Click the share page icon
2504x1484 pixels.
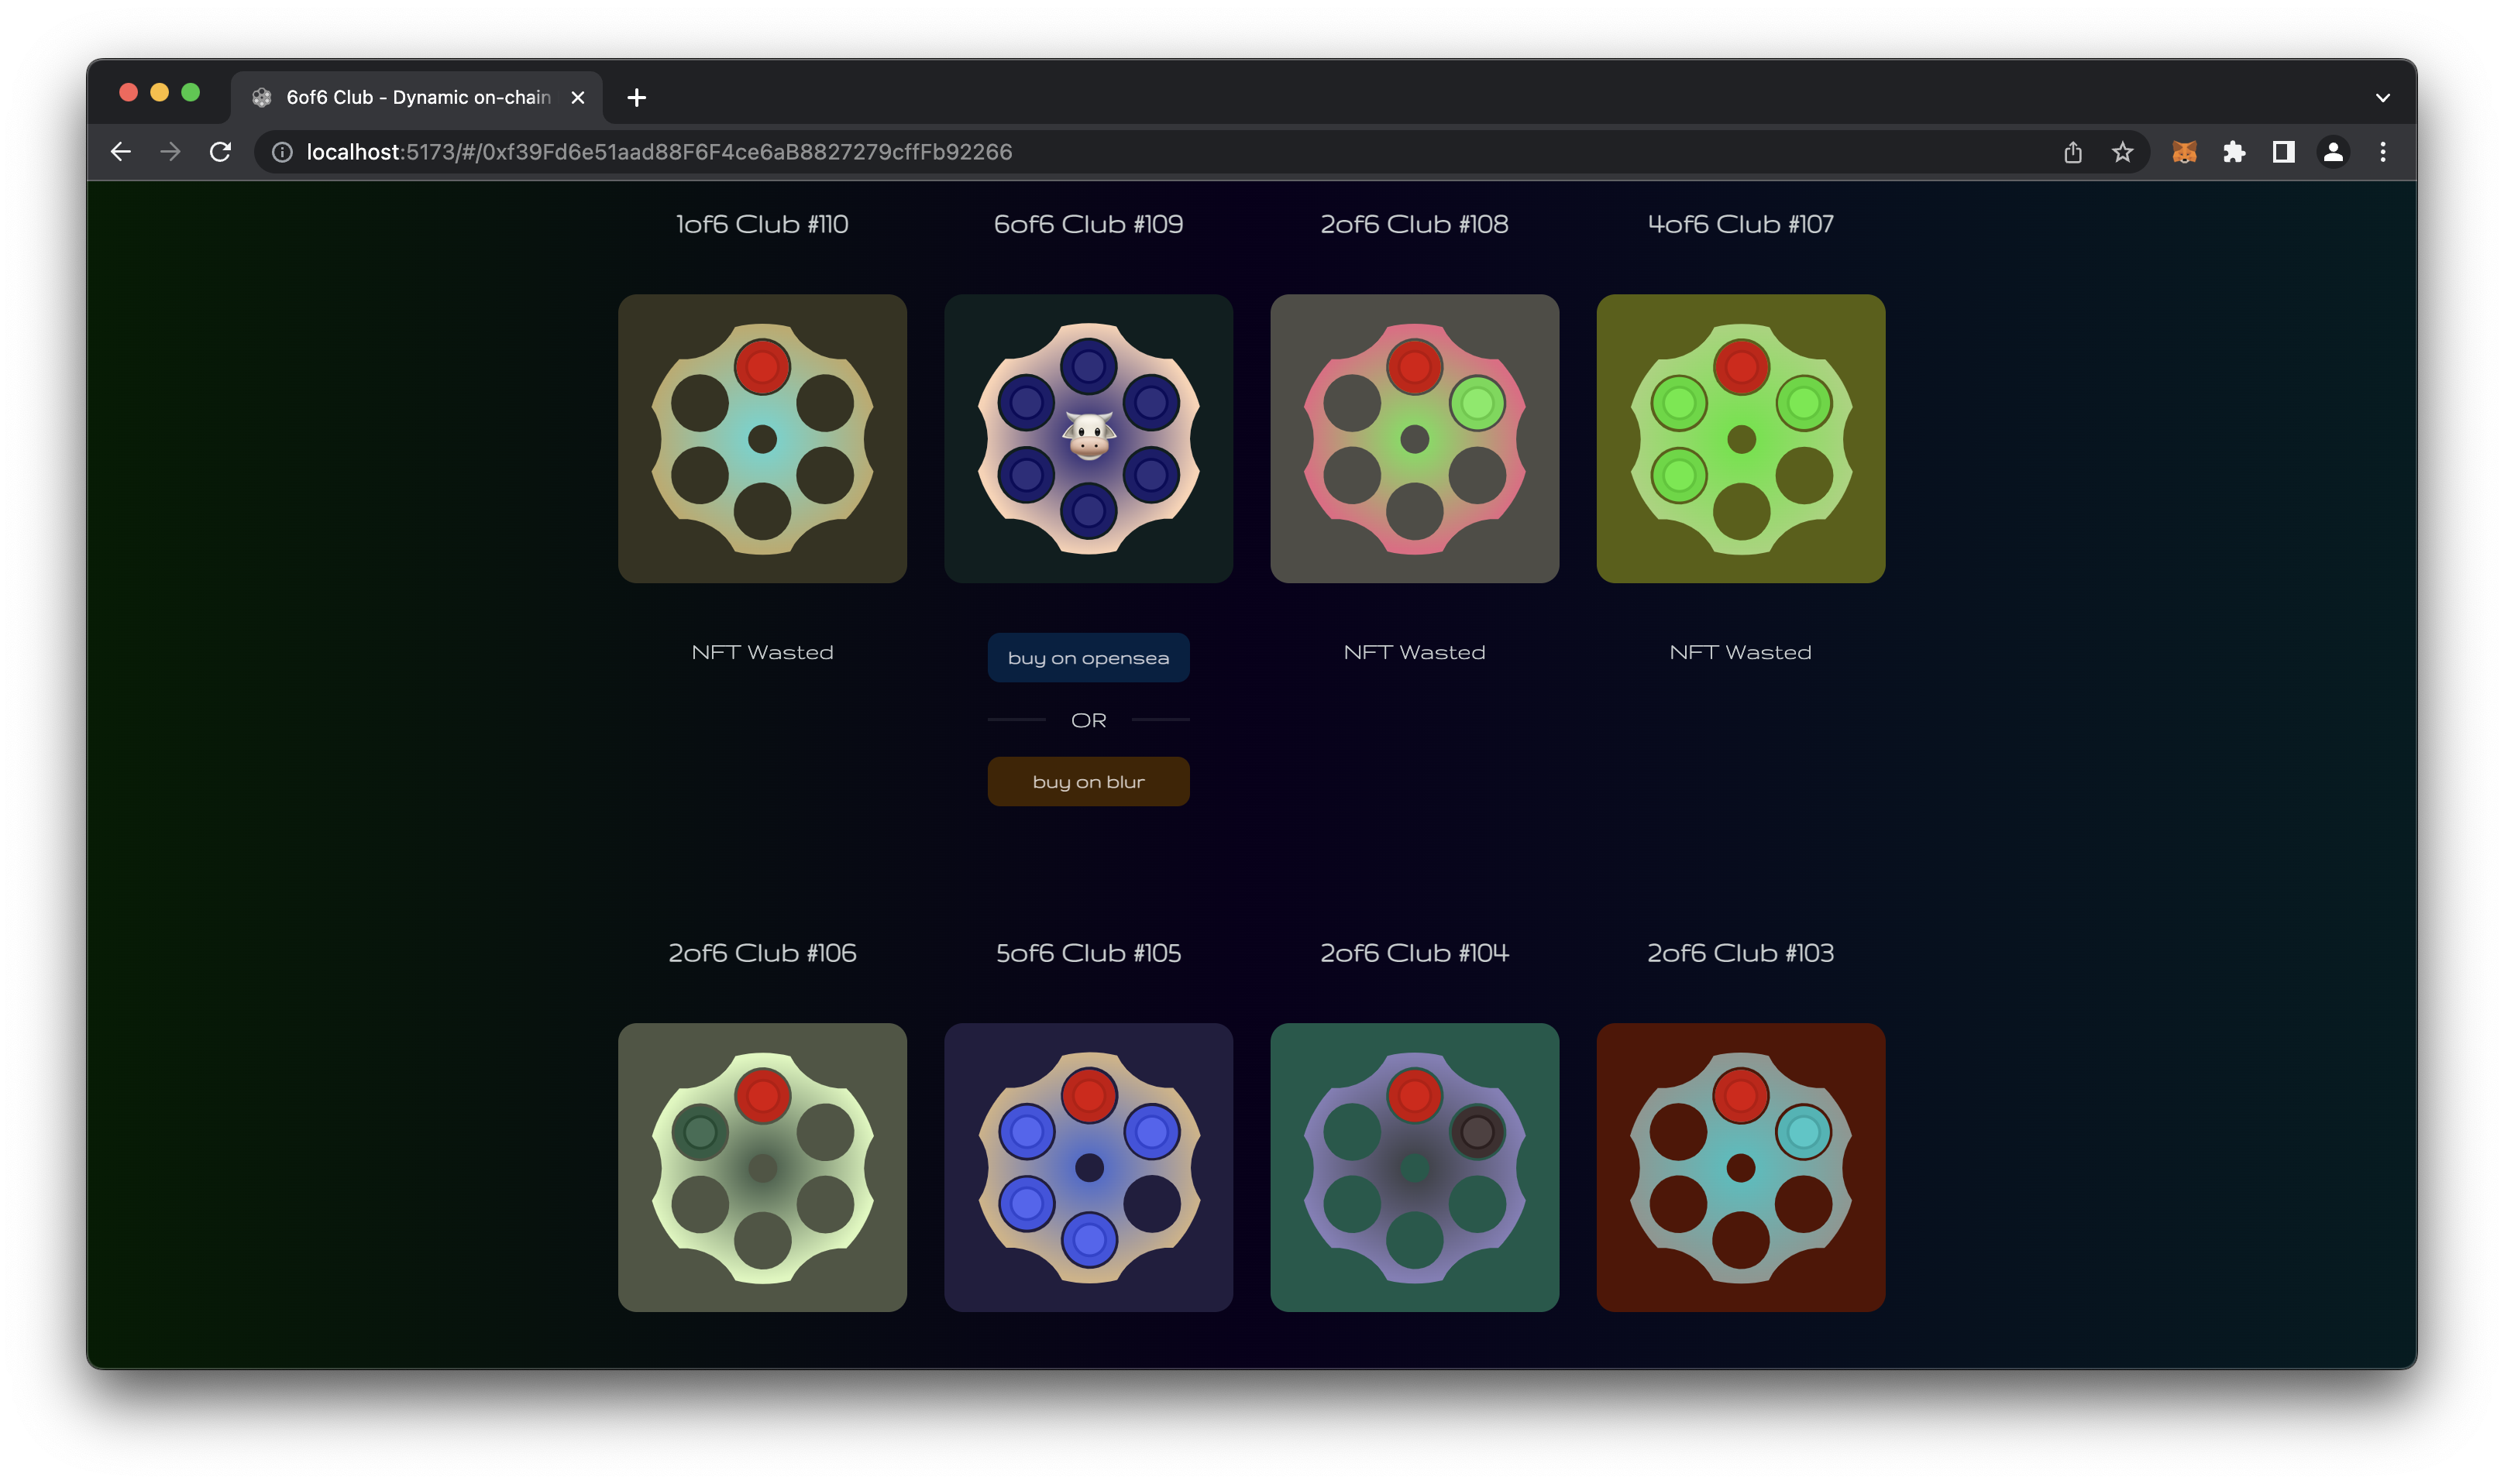2072,152
